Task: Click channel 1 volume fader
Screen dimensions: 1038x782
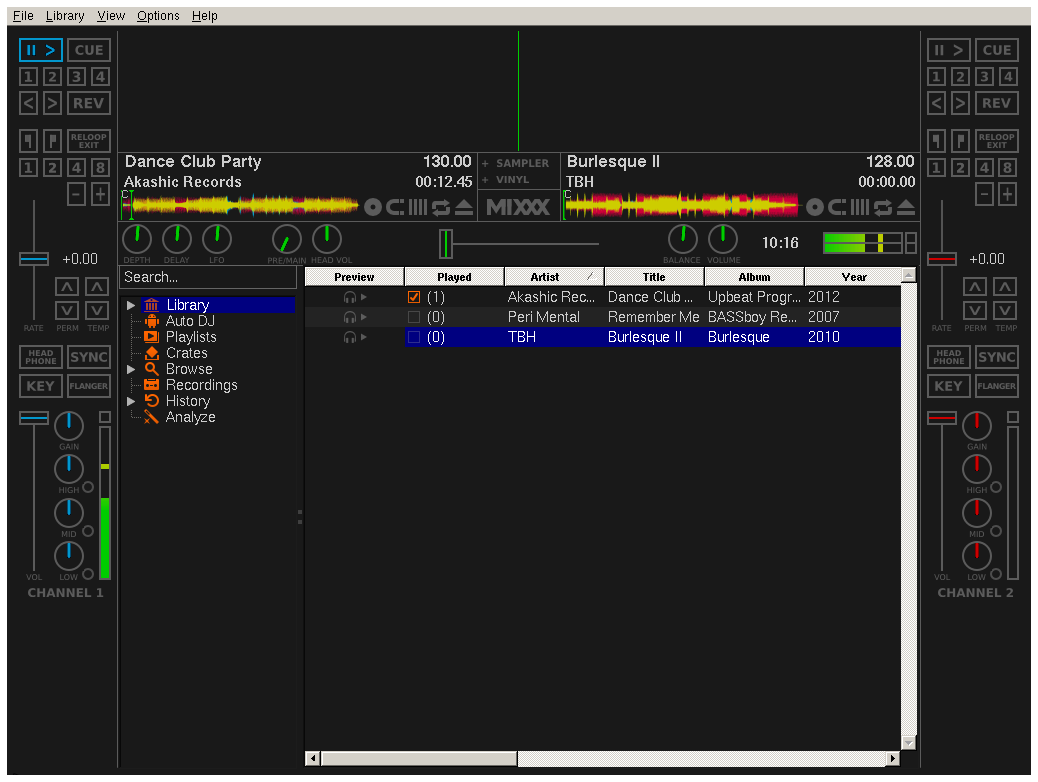Action: [34, 418]
